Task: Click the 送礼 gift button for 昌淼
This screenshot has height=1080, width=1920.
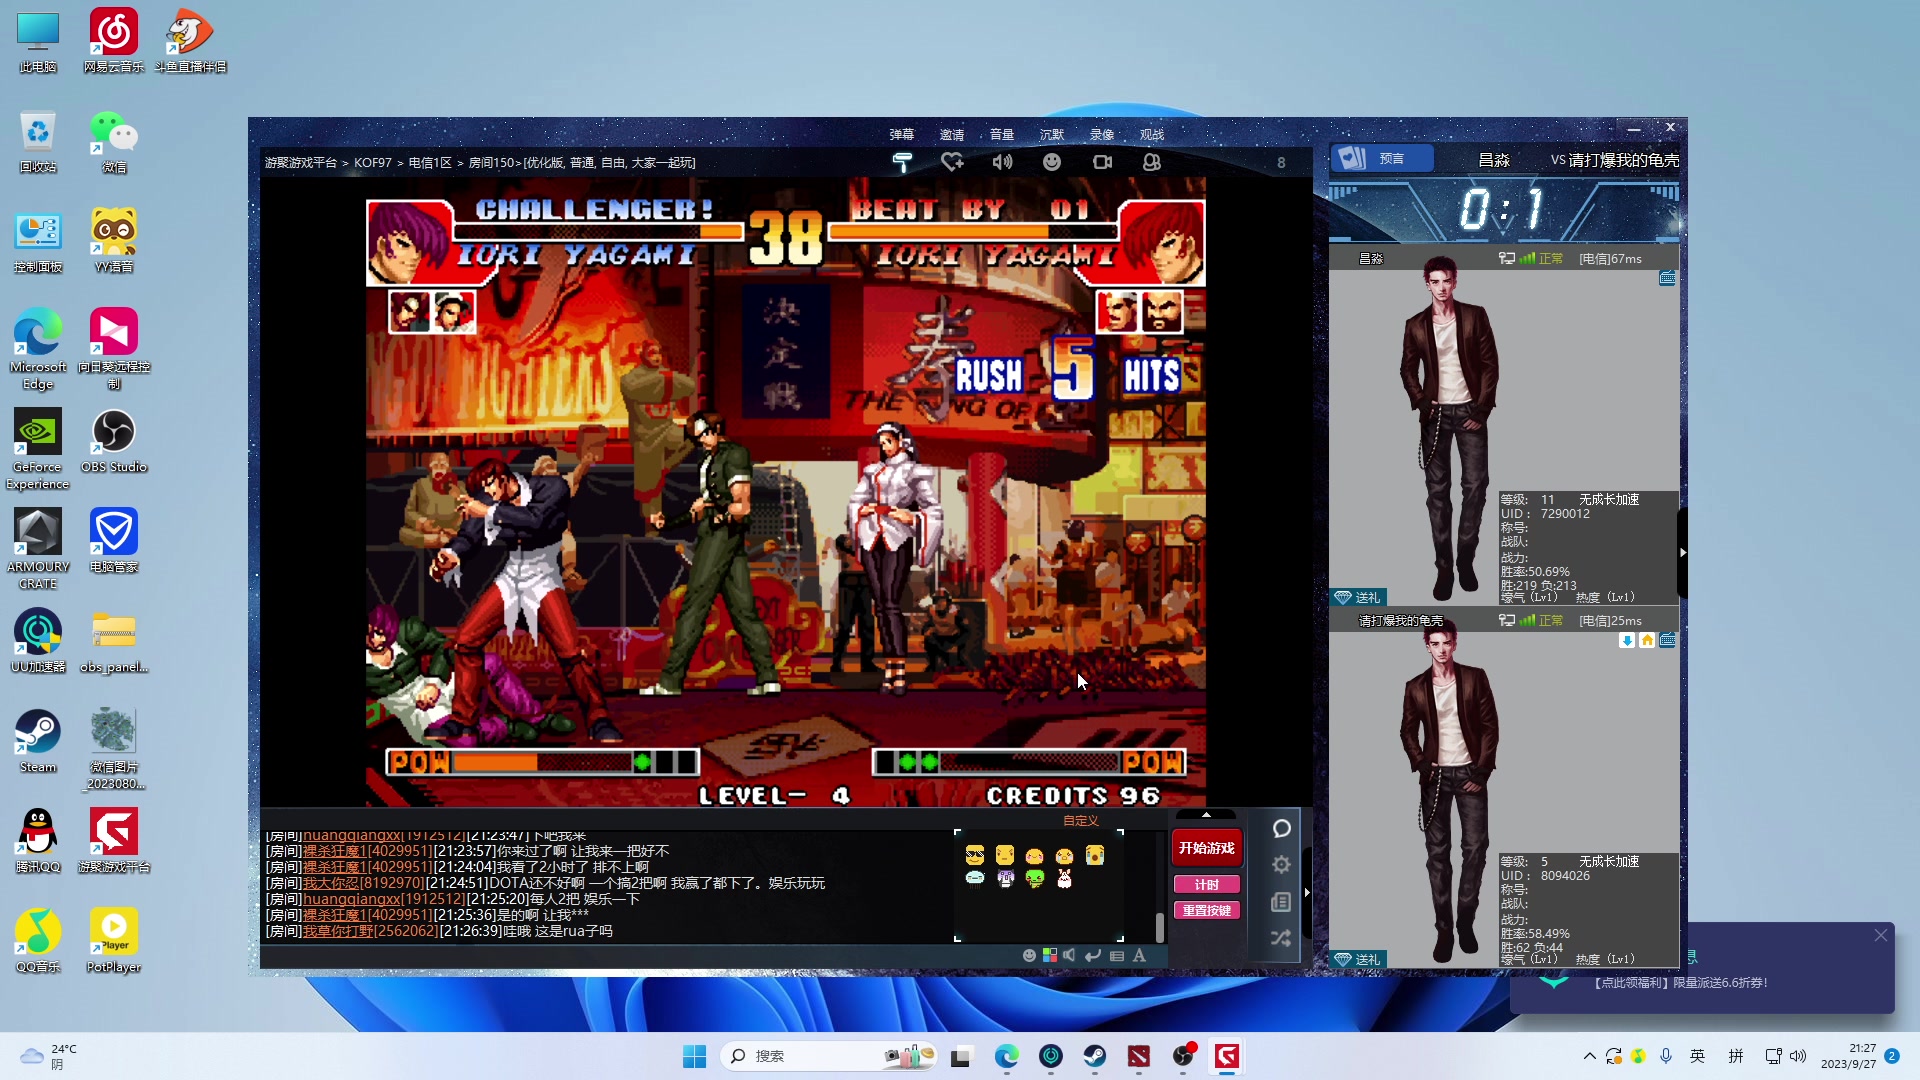Action: pyautogui.click(x=1358, y=597)
